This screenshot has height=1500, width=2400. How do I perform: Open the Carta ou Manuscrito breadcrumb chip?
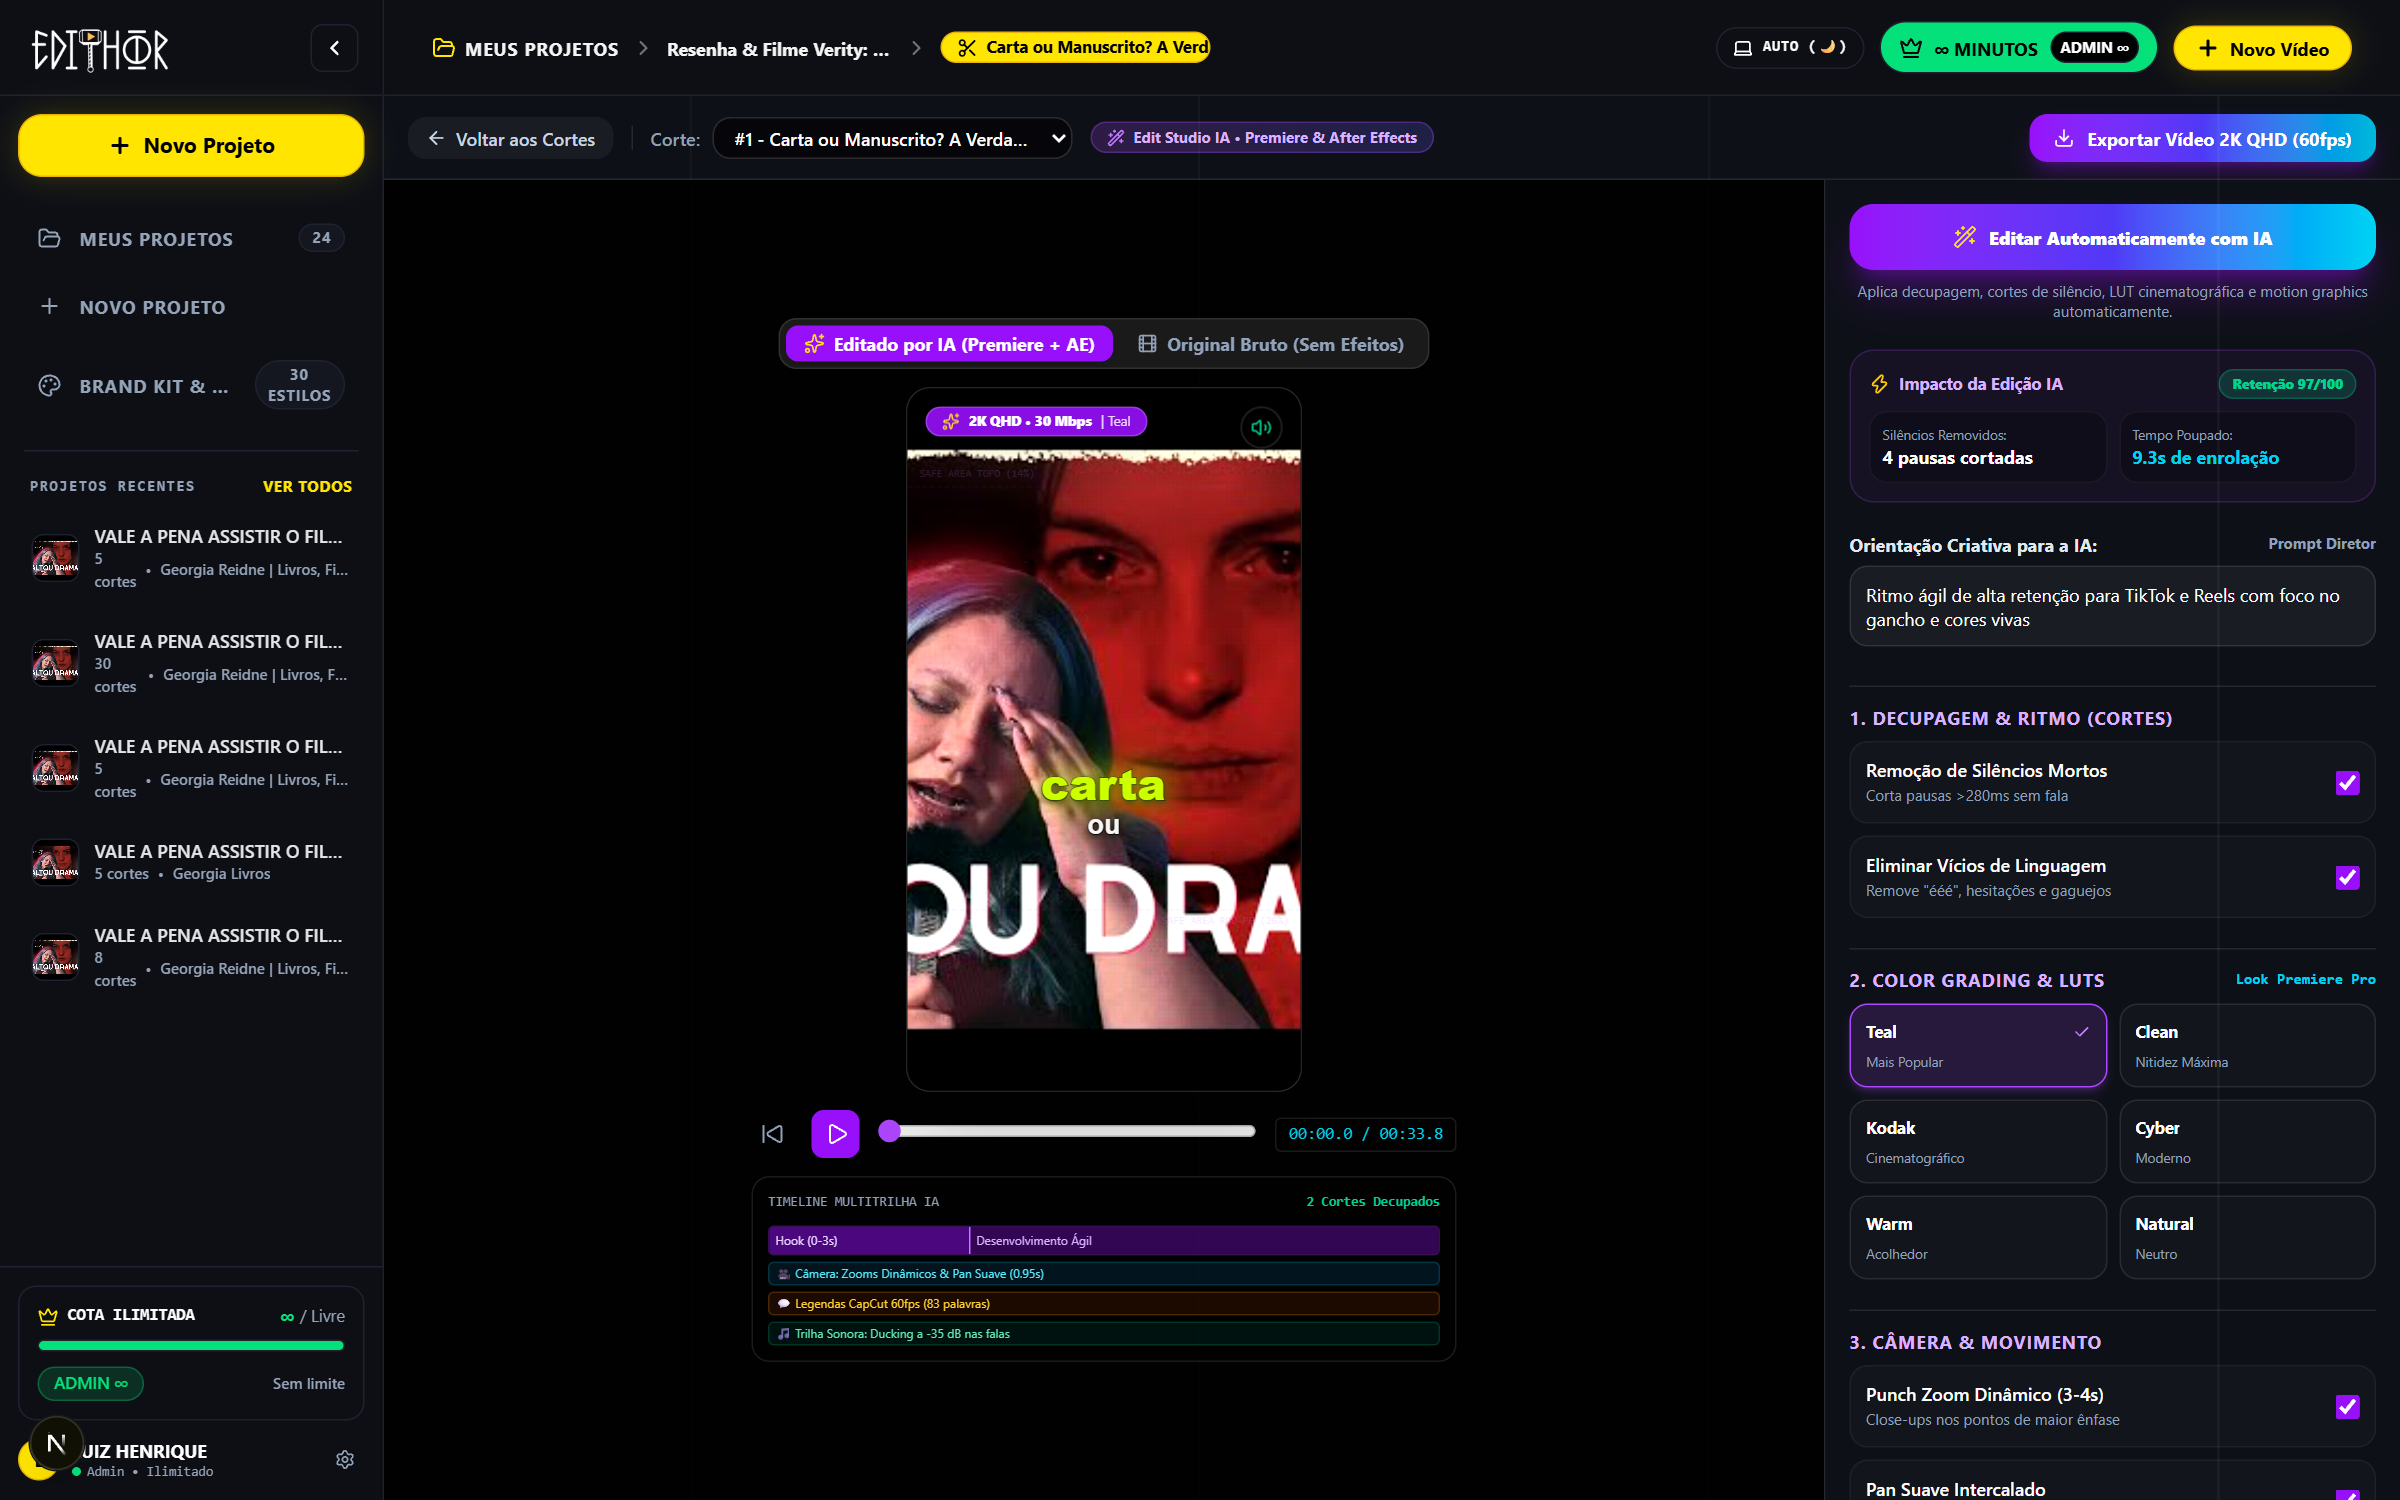[1075, 47]
